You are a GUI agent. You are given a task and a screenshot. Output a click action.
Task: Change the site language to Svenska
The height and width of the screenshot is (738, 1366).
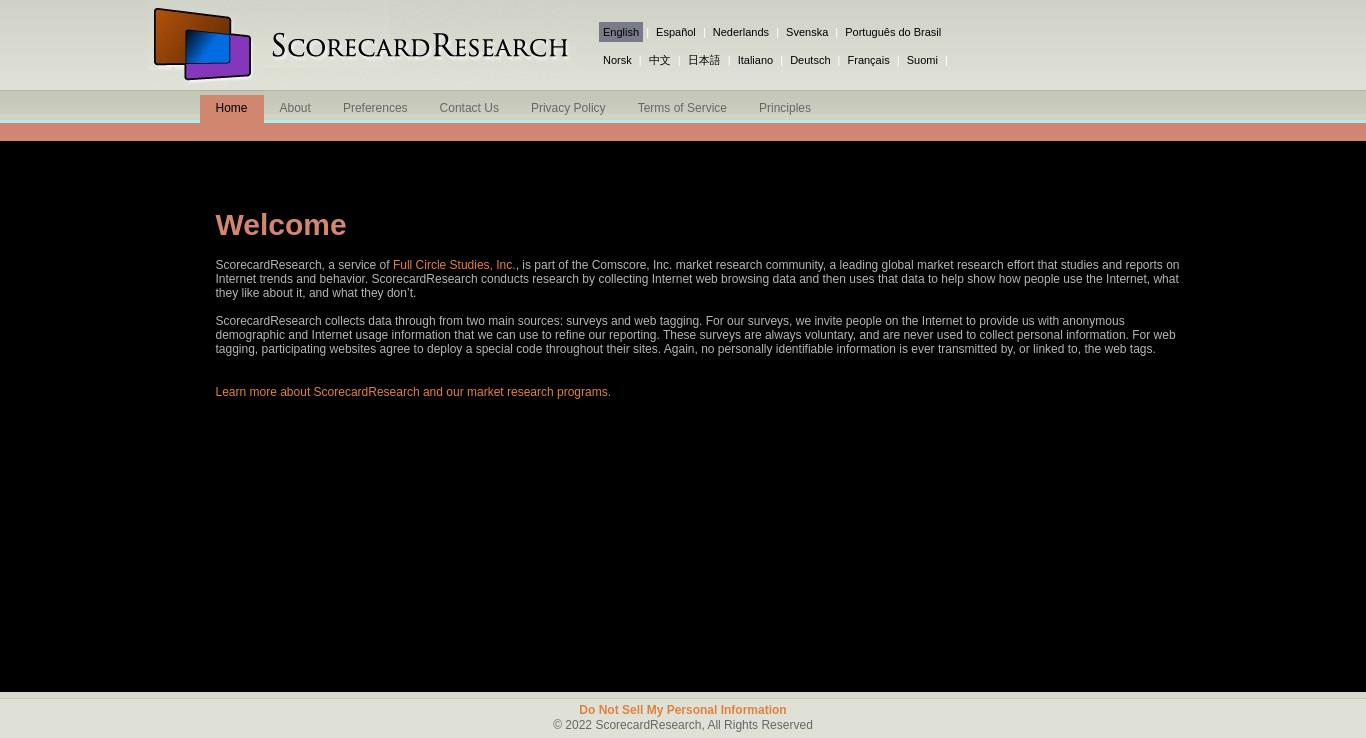coord(807,32)
